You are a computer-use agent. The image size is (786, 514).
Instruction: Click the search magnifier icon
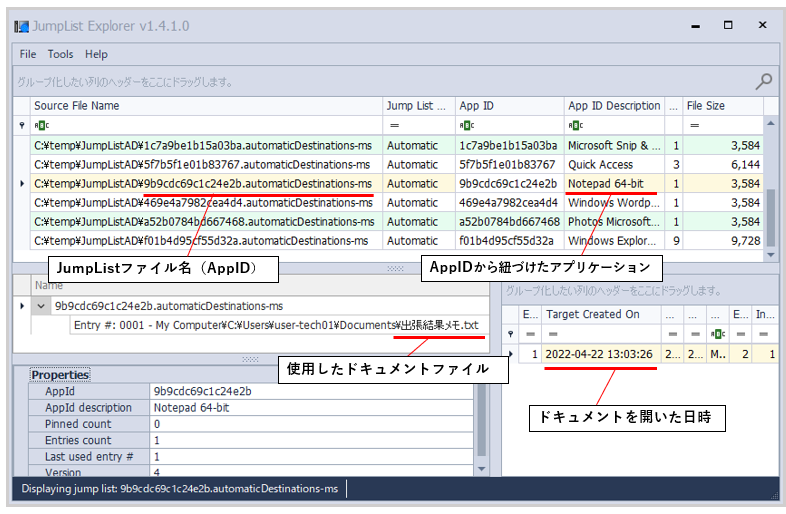[763, 81]
